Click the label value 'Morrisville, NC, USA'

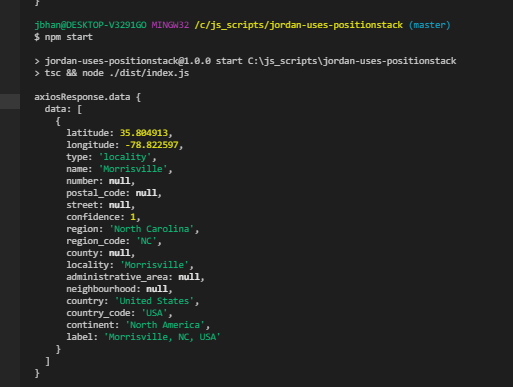(162, 337)
